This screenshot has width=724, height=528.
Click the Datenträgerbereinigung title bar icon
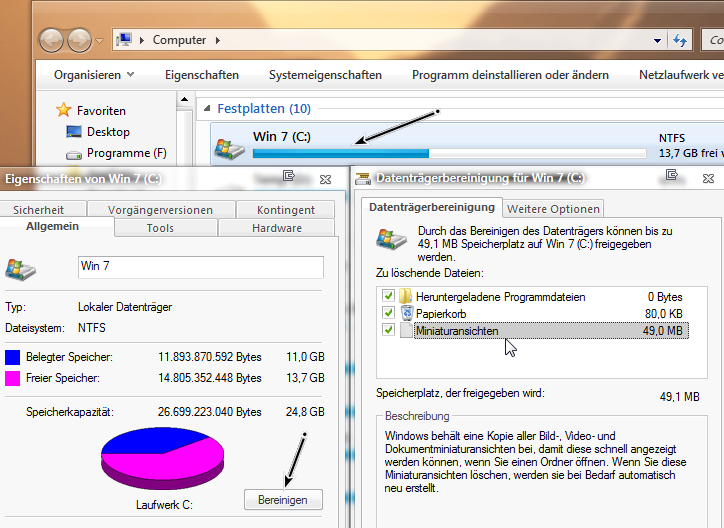[x=363, y=179]
